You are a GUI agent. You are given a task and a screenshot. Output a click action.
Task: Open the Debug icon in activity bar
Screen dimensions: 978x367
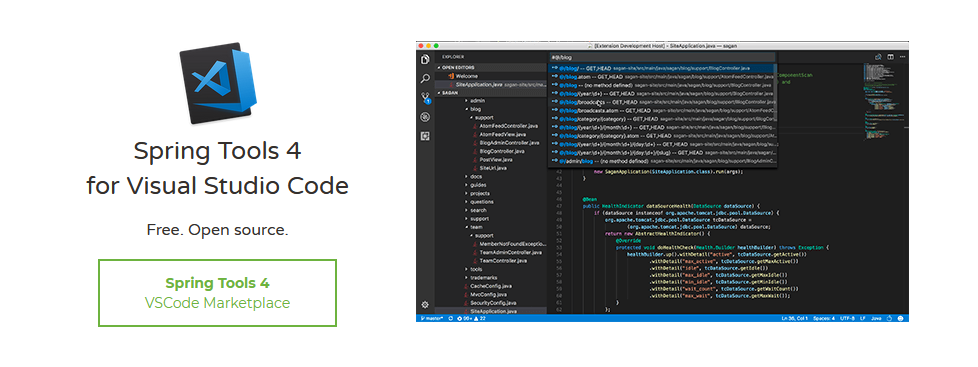pyautogui.click(x=425, y=117)
